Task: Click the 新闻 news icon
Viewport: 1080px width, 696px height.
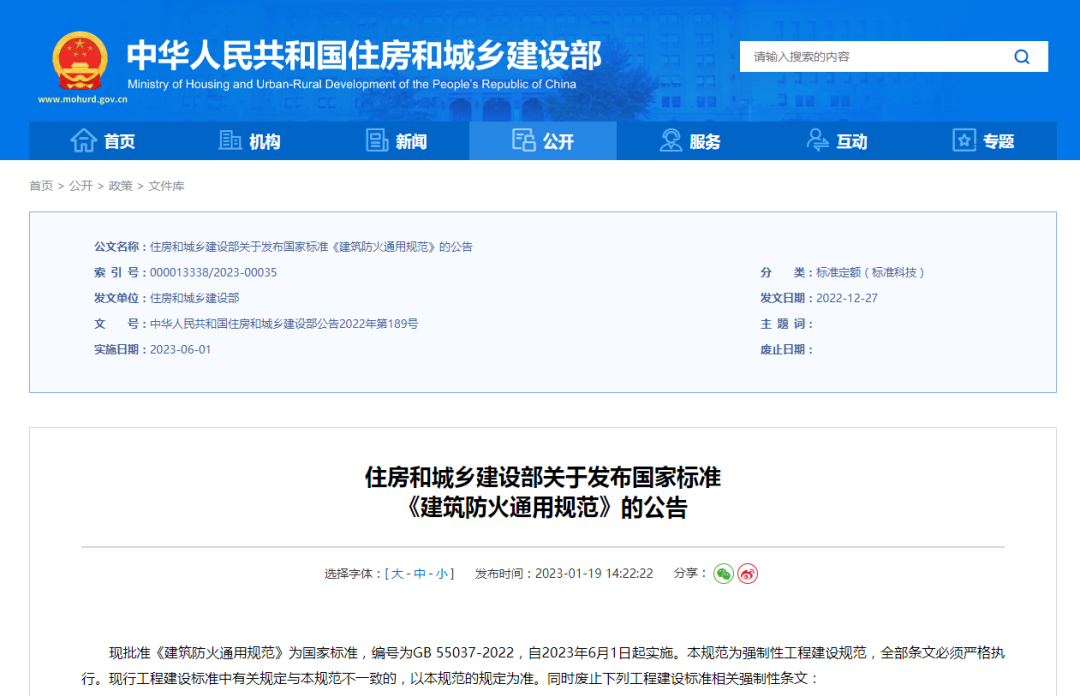Action: 377,140
